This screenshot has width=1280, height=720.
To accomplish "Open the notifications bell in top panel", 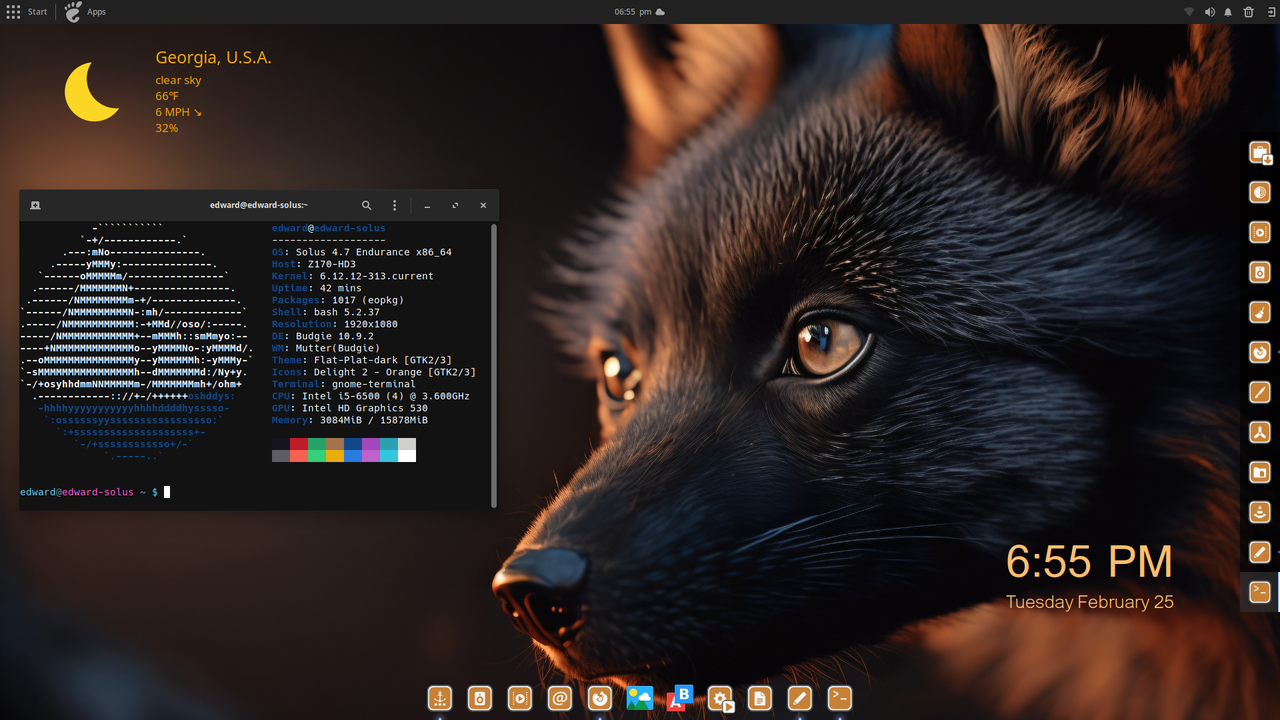I will tap(1228, 12).
